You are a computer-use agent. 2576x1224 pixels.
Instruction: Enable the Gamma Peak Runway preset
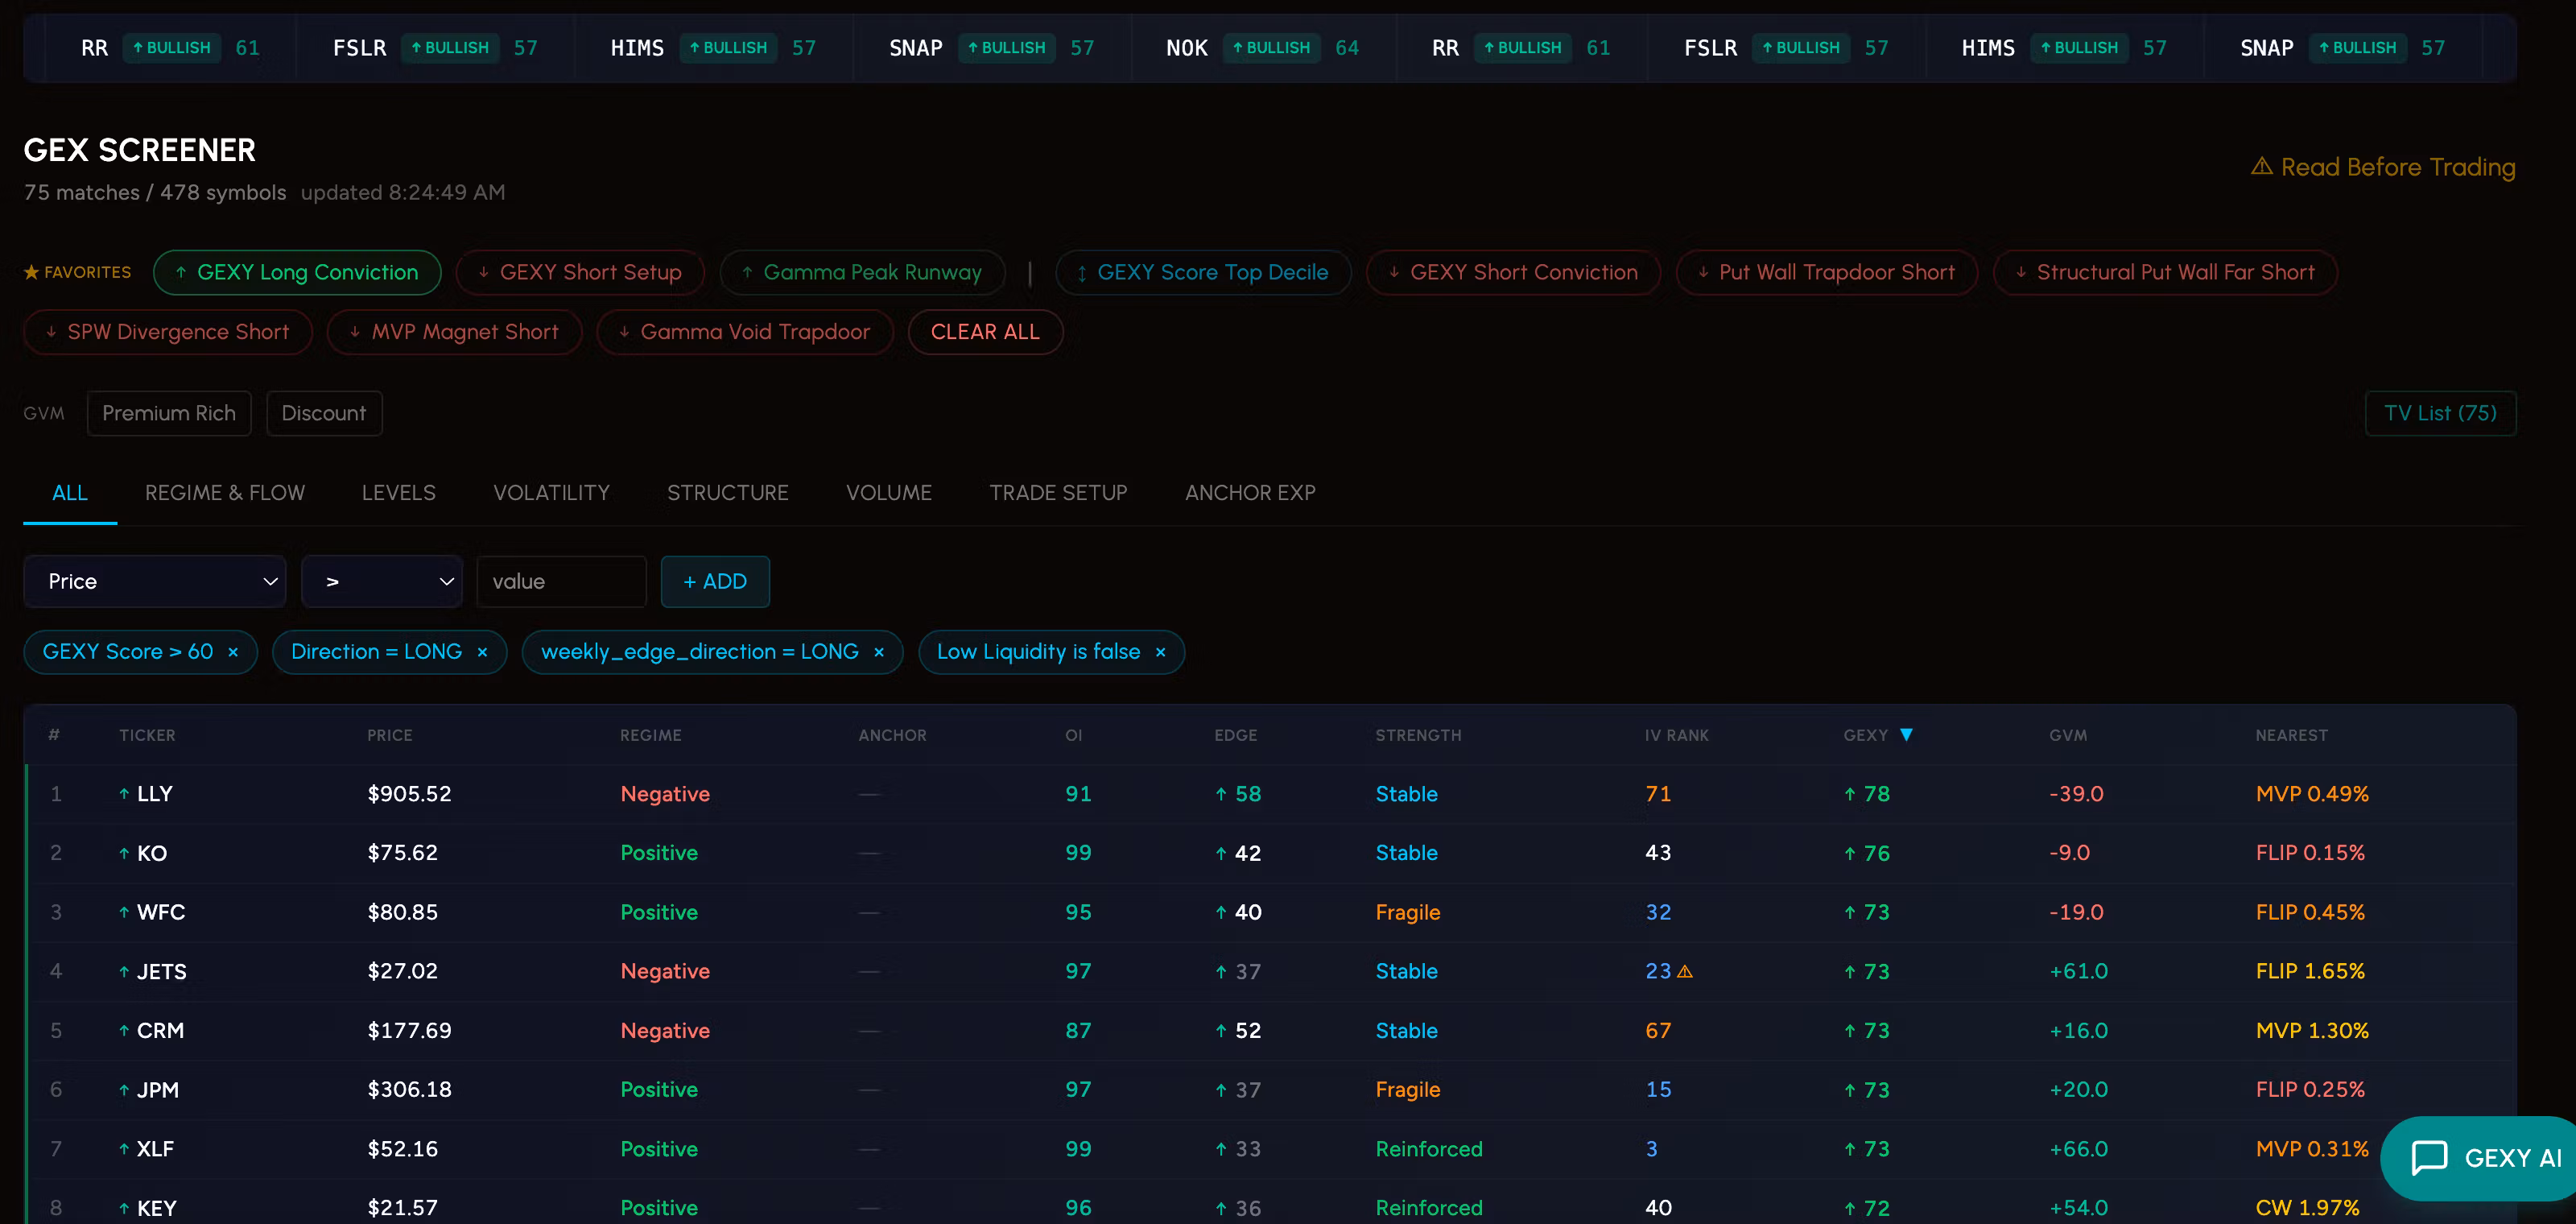[862, 272]
